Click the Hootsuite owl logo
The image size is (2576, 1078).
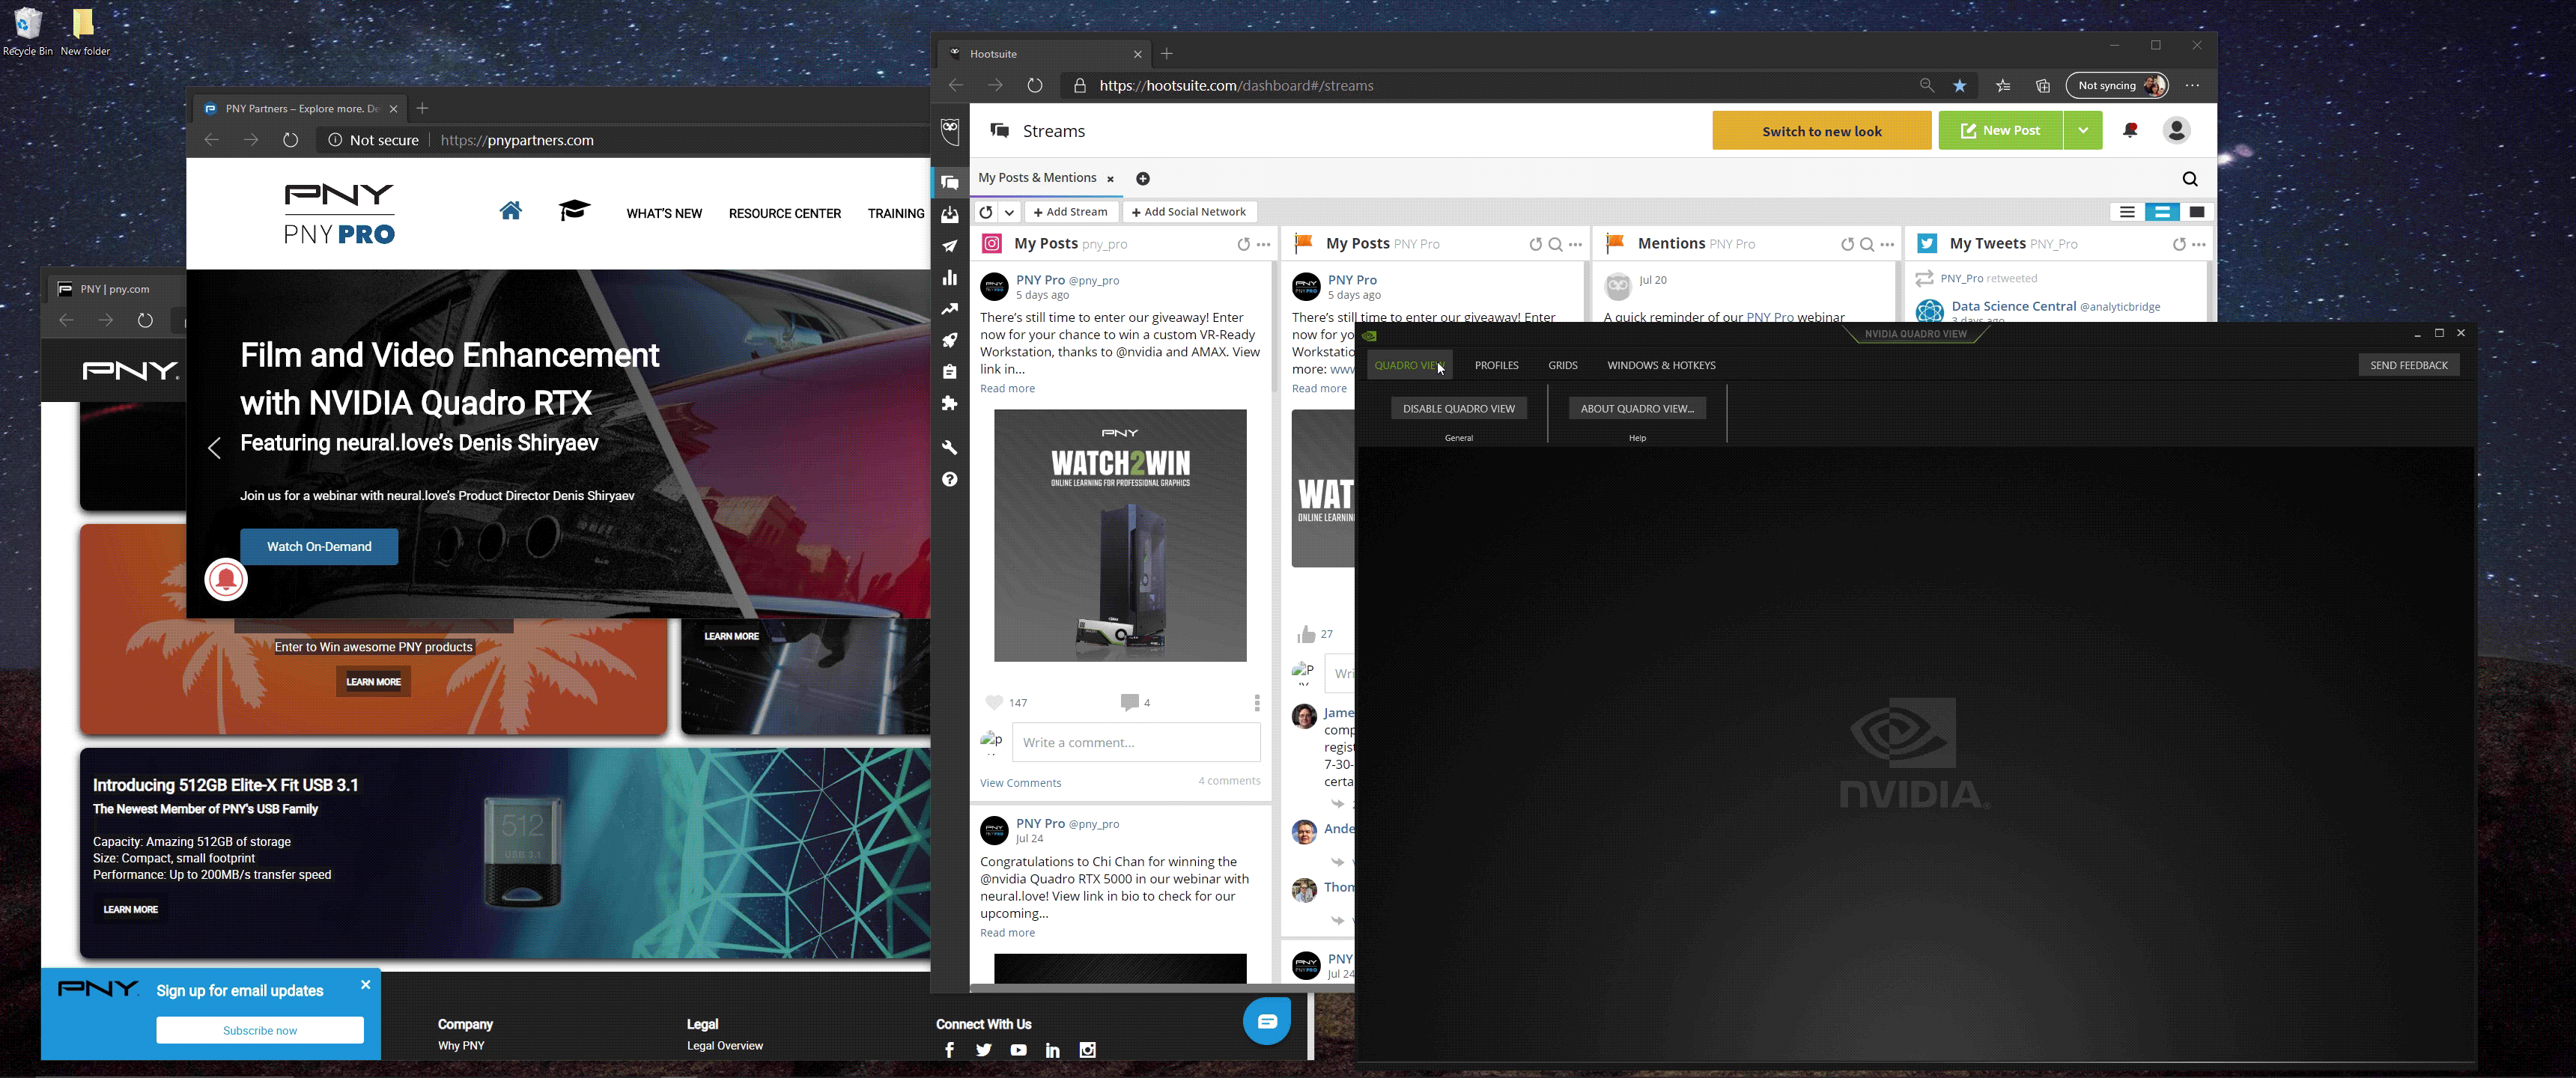(950, 130)
